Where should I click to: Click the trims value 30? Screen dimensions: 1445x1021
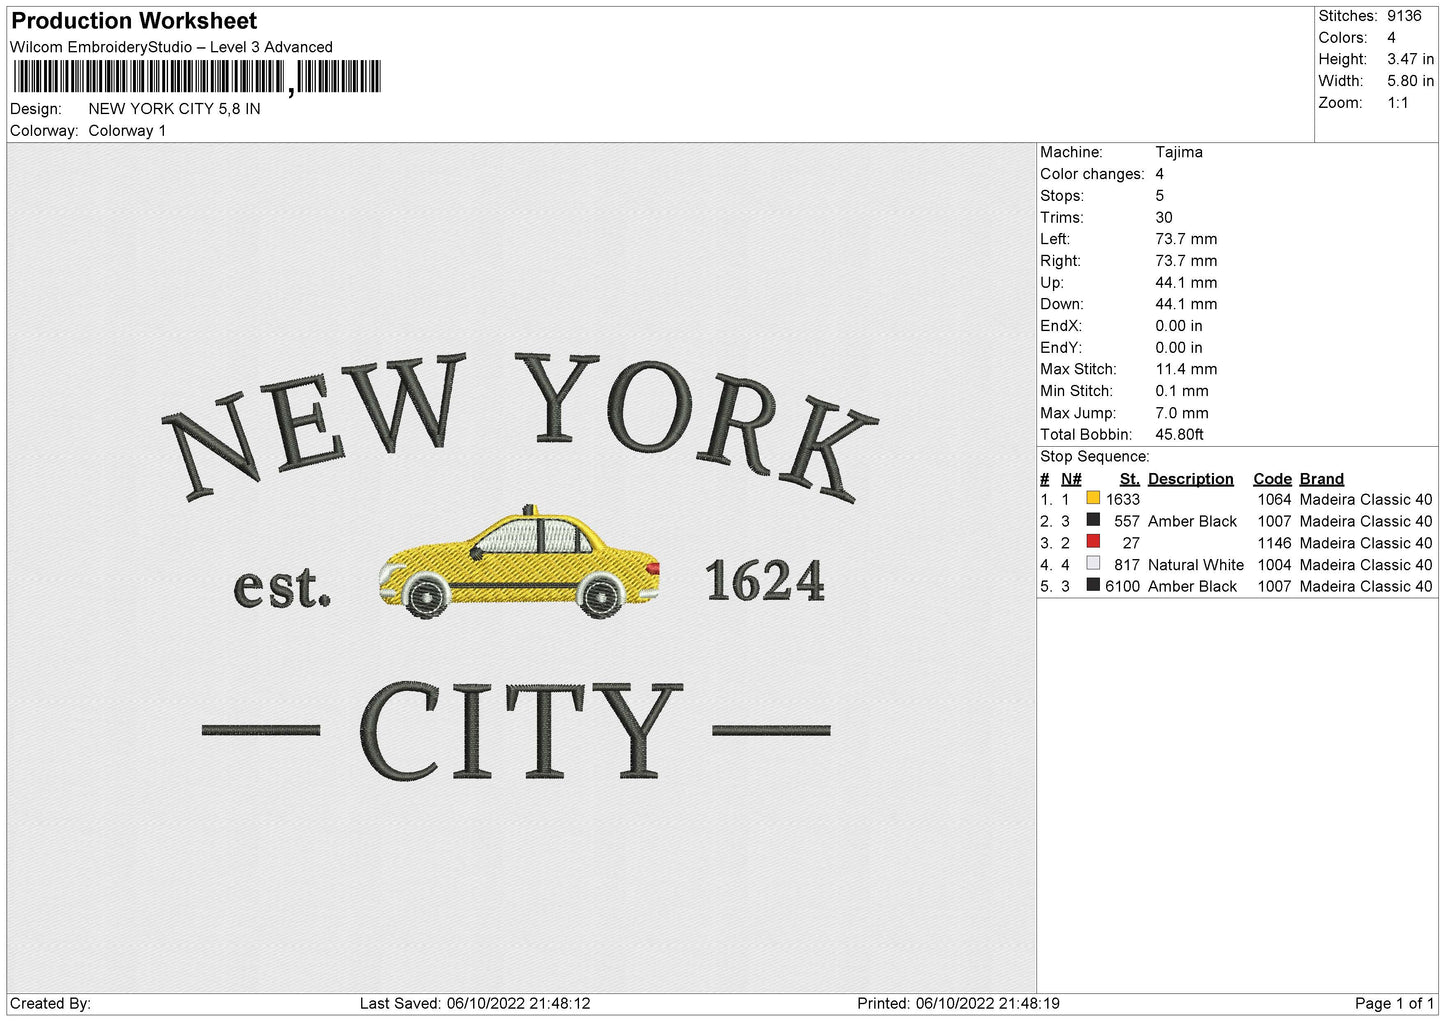coord(1164,217)
